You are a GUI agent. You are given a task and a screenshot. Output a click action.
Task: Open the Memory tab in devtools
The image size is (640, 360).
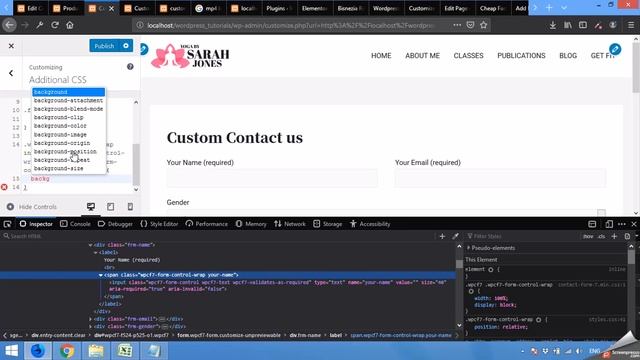pos(251,224)
